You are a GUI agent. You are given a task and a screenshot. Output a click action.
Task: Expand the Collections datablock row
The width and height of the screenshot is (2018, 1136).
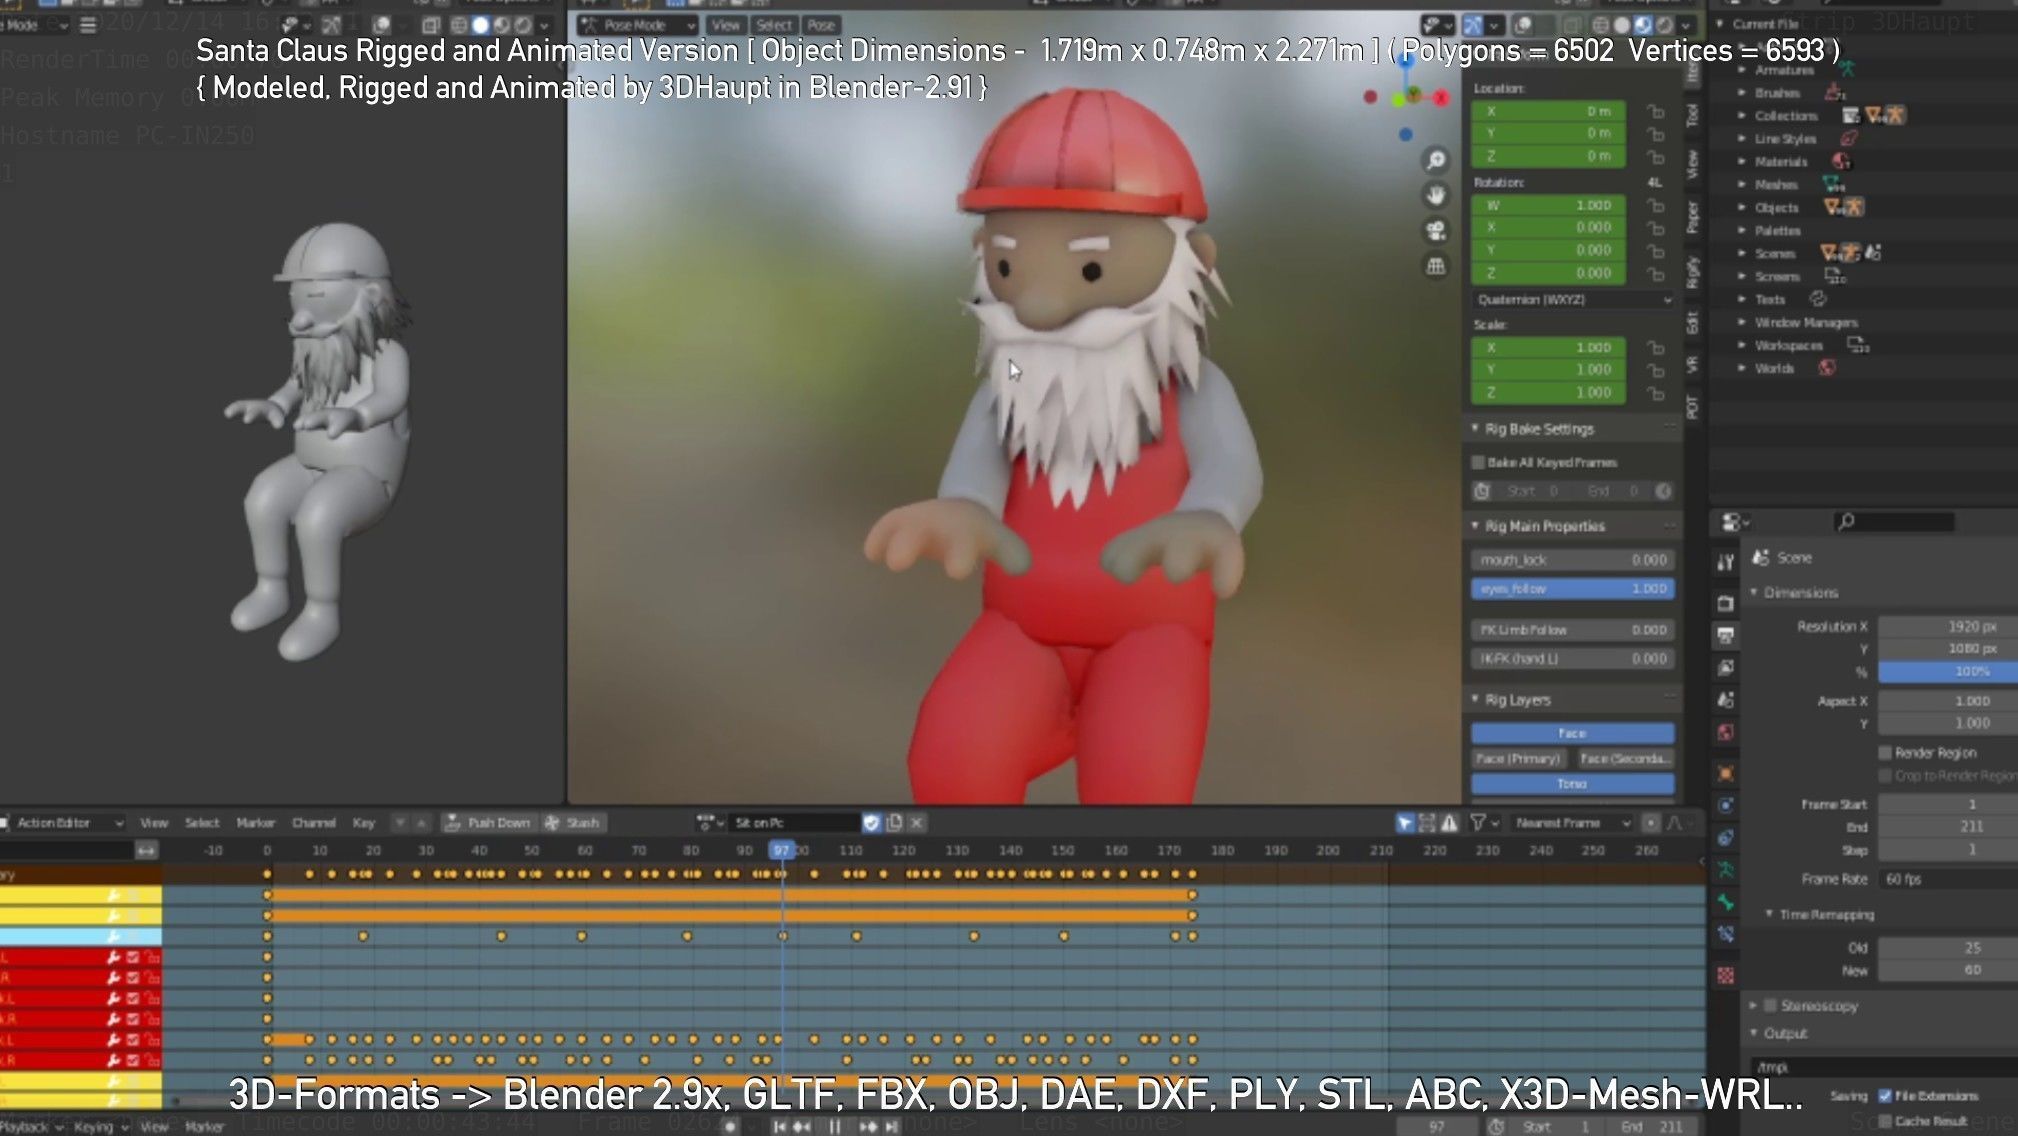(x=1742, y=115)
